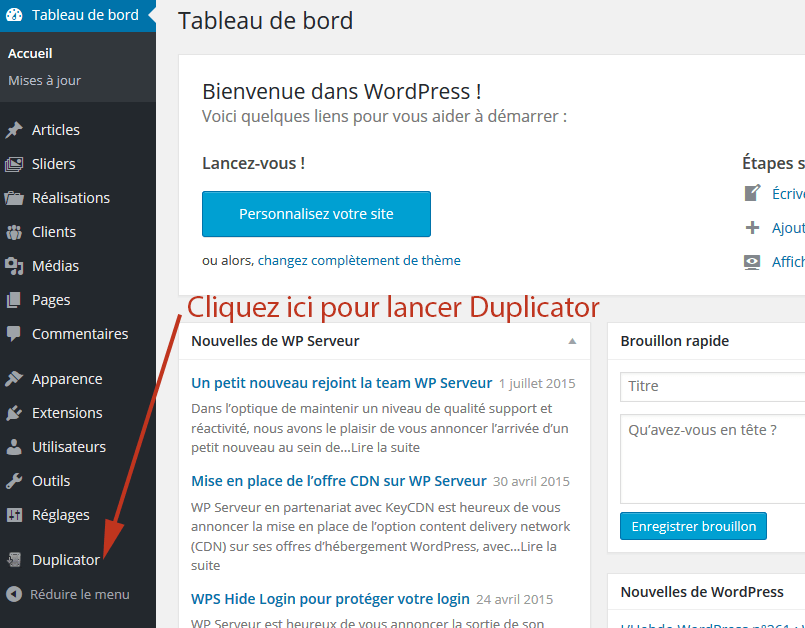Click the Écrivez link in Étapes suivantes
Screen dimensions: 805x628
click(x=788, y=194)
